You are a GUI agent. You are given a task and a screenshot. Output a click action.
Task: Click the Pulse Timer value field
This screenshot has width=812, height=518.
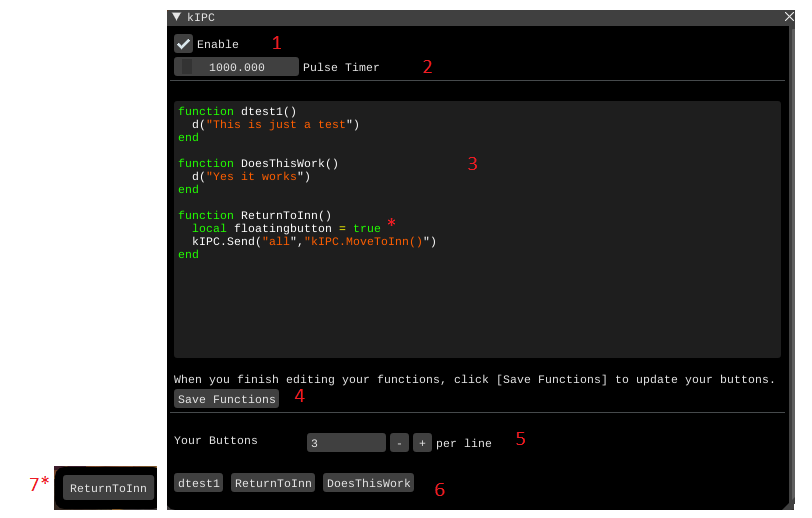tap(236, 67)
